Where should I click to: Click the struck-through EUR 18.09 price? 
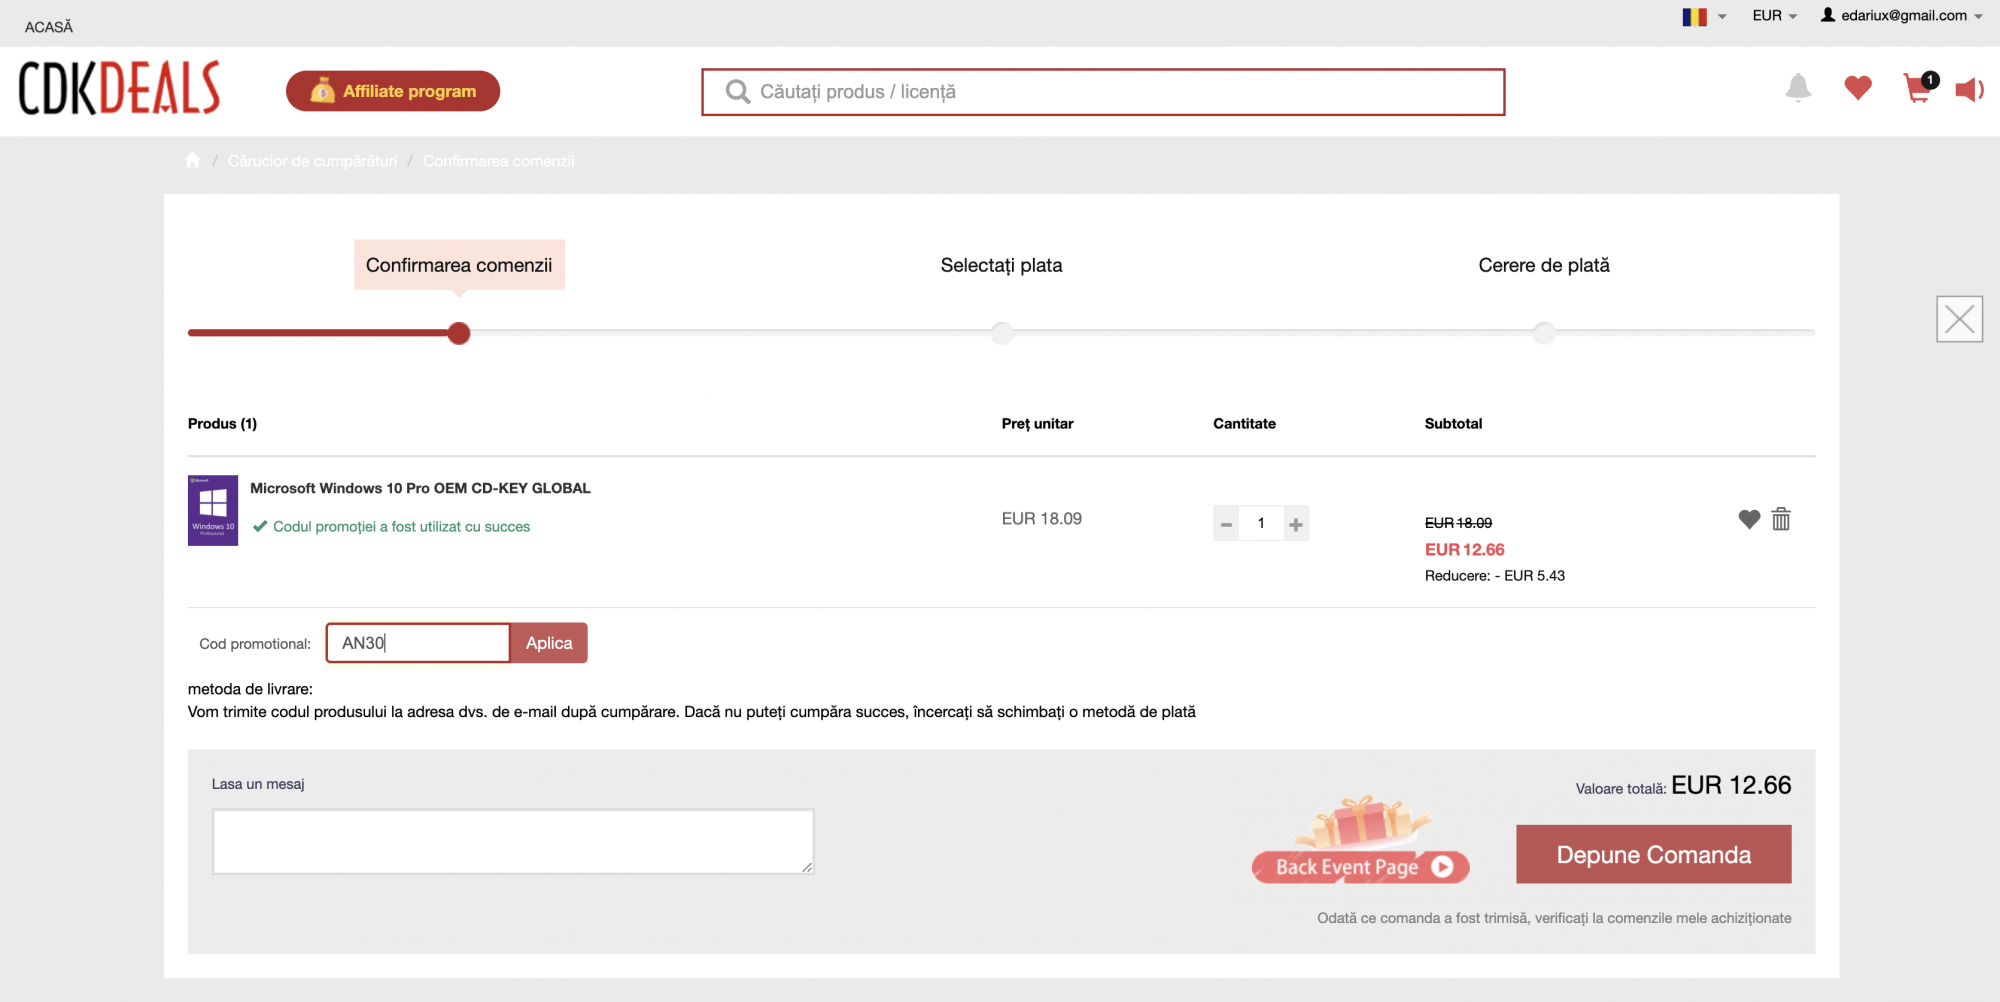point(1458,523)
